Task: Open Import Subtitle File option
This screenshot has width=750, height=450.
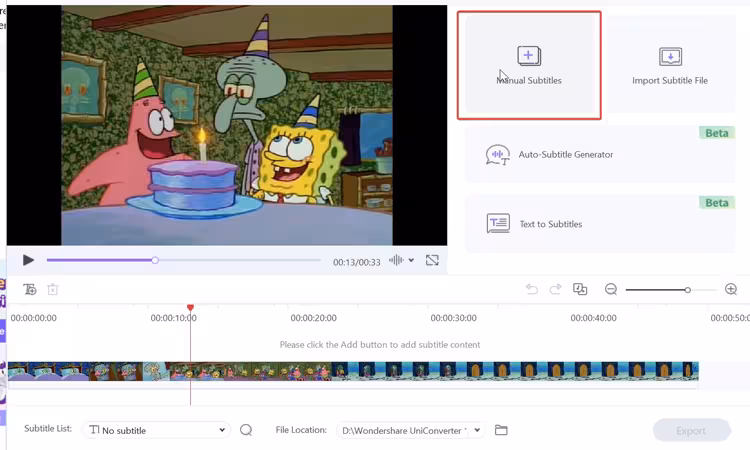Action: (671, 65)
